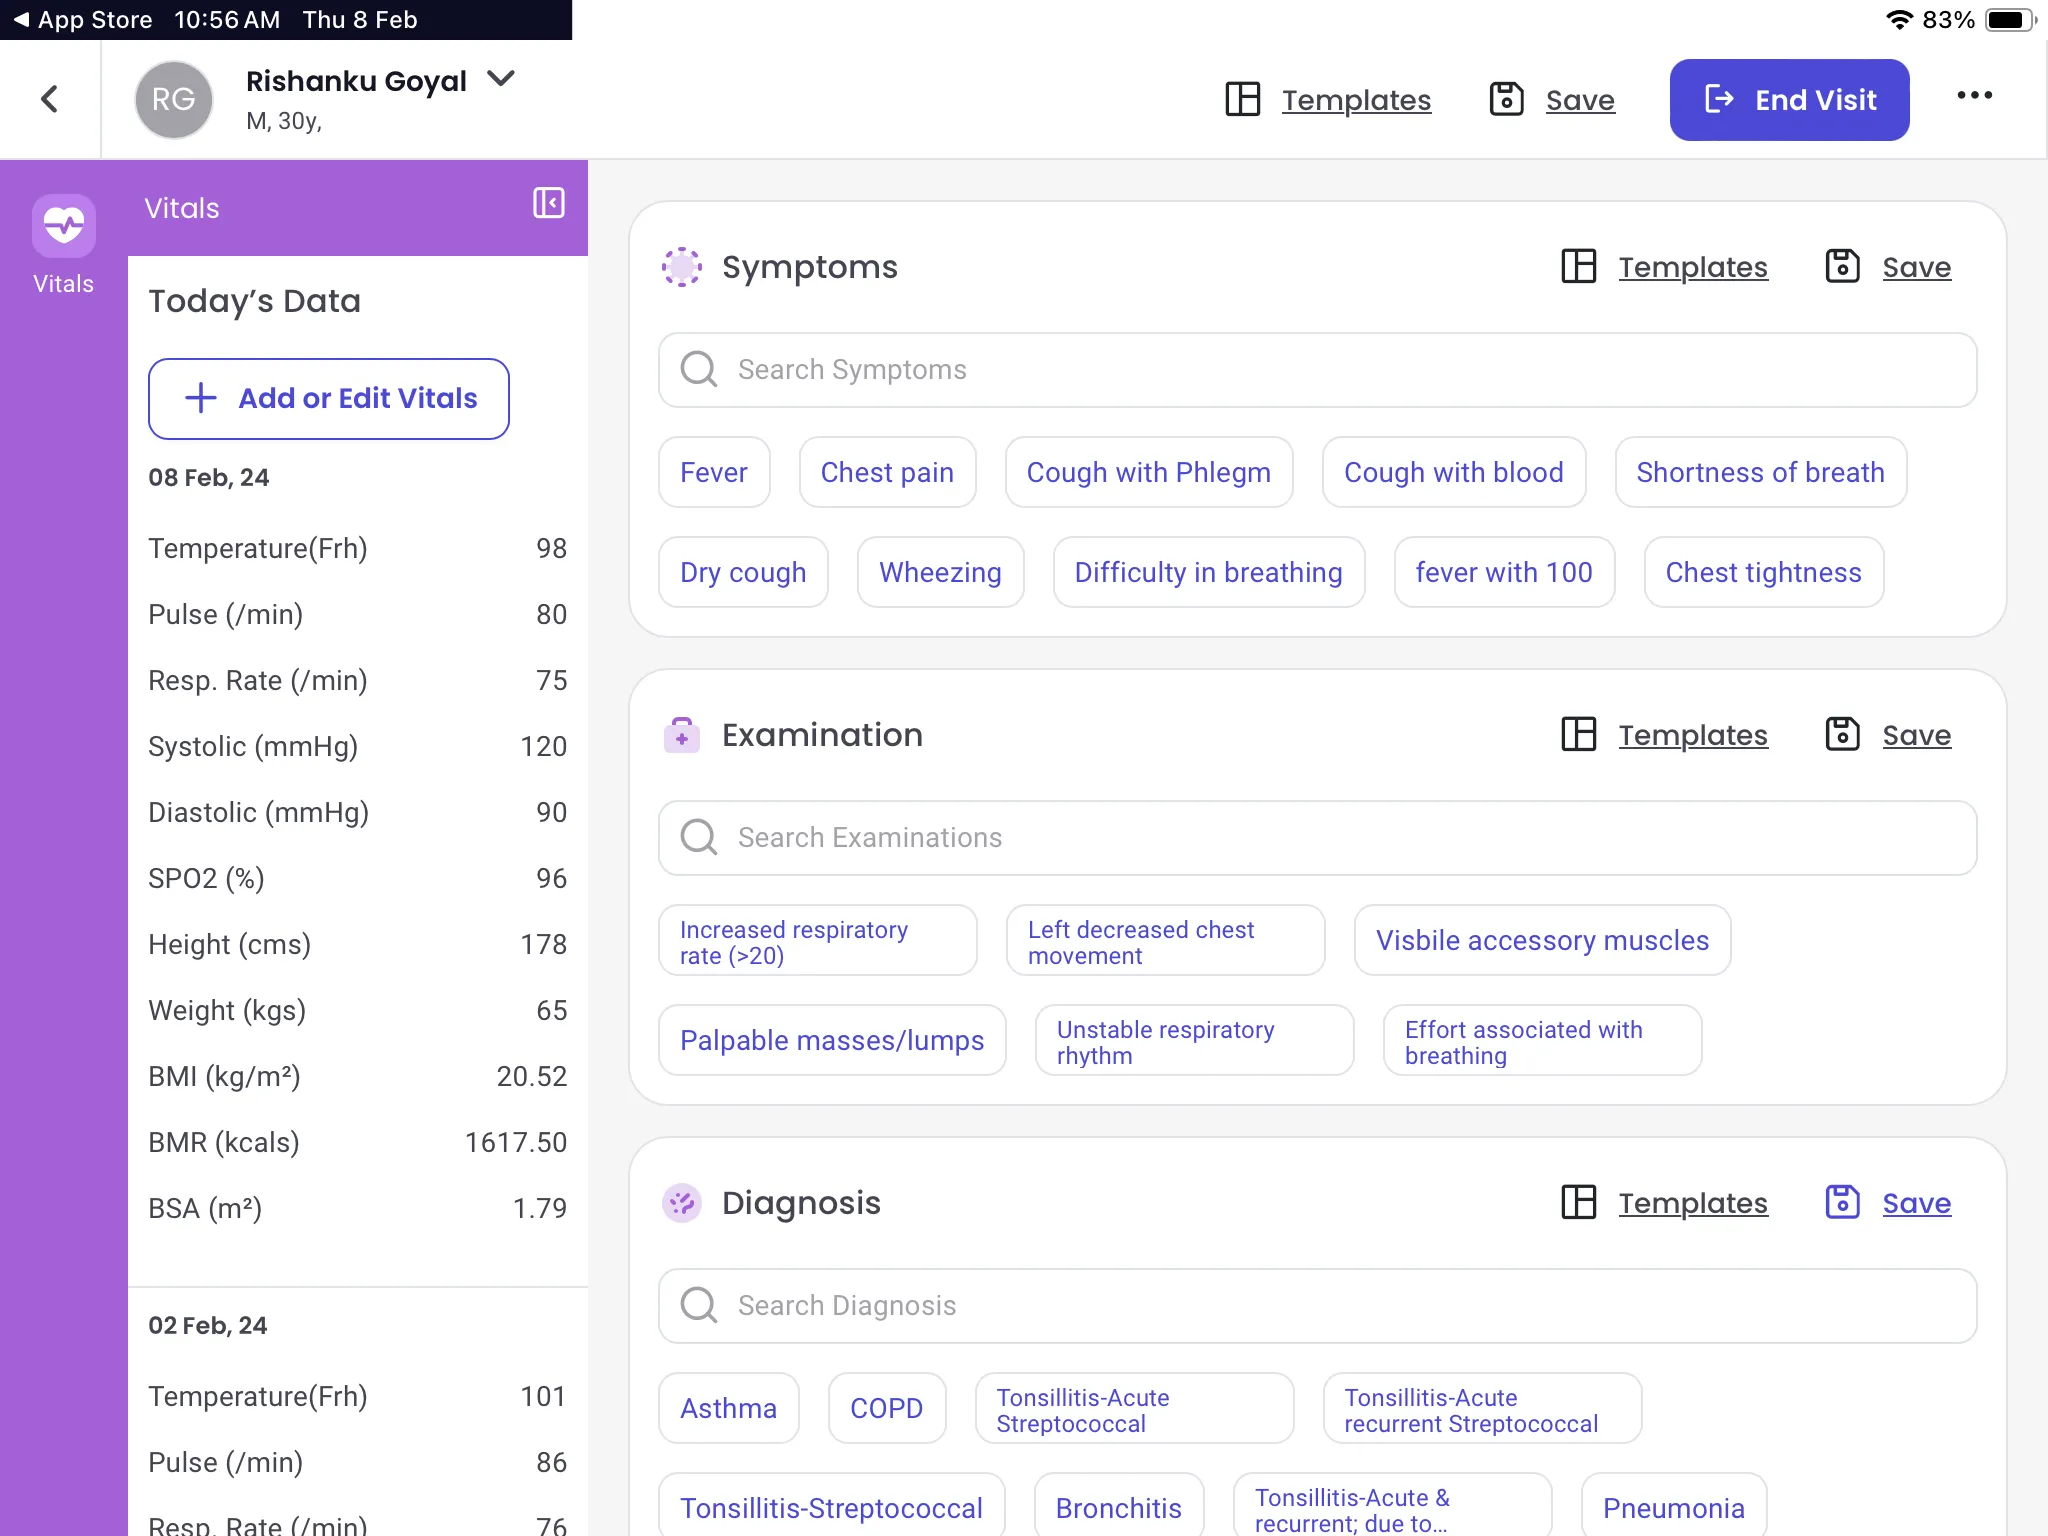This screenshot has width=2048, height=1536.
Task: Click the Search Symptoms magnifier icon
Action: click(x=698, y=369)
